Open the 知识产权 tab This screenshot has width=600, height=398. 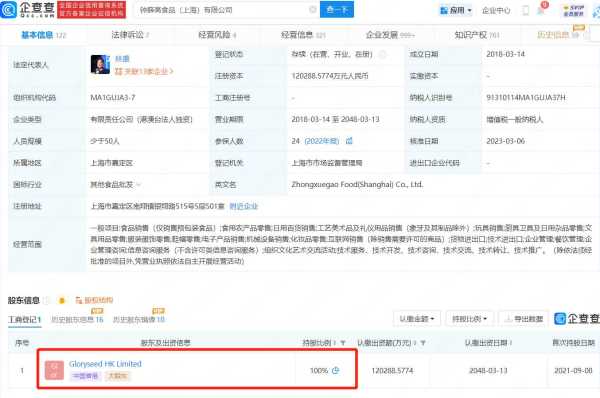click(x=477, y=35)
